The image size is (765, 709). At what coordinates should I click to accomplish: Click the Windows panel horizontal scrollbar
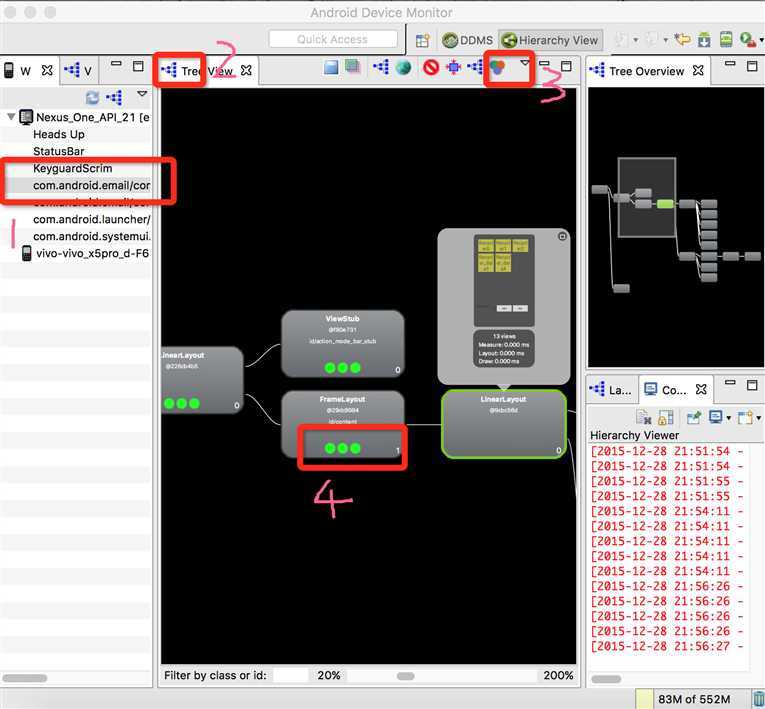tap(25, 678)
